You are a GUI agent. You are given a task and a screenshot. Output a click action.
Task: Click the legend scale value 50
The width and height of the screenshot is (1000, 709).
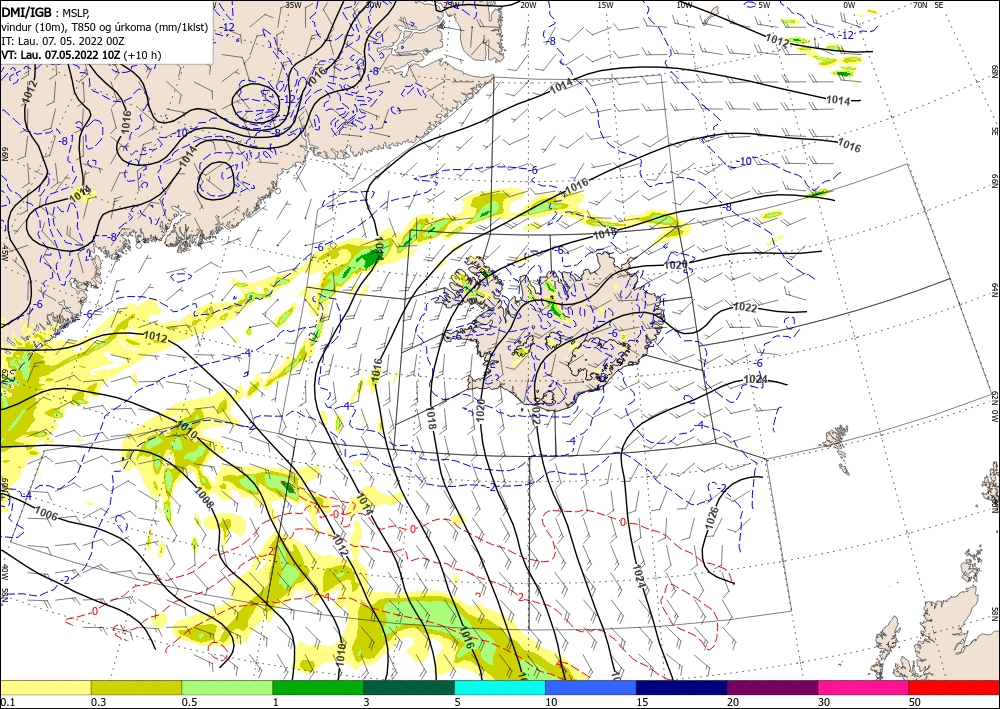915,702
